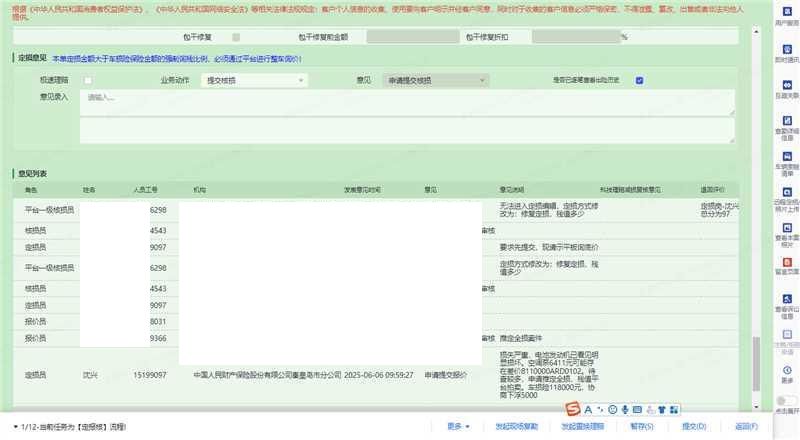
Task: Uncheck the 是否已读苹查者出险历史 checkbox
Action: pyautogui.click(x=639, y=80)
